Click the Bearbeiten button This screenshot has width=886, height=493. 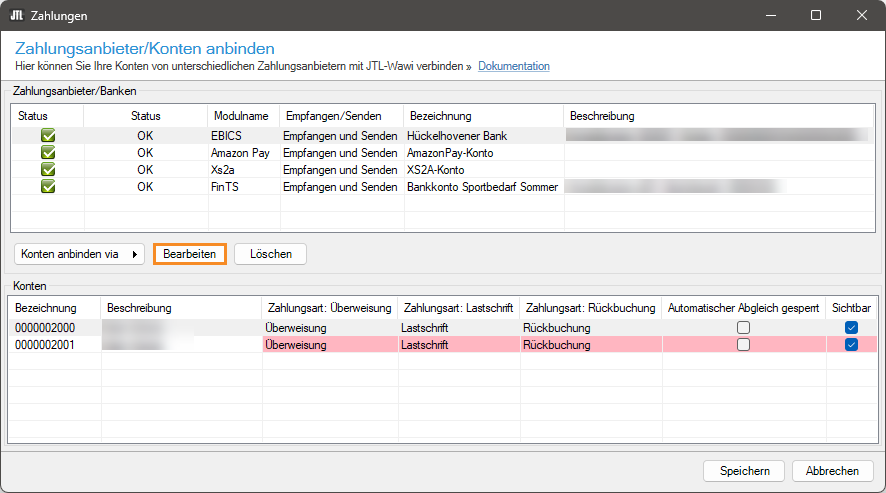coord(190,254)
